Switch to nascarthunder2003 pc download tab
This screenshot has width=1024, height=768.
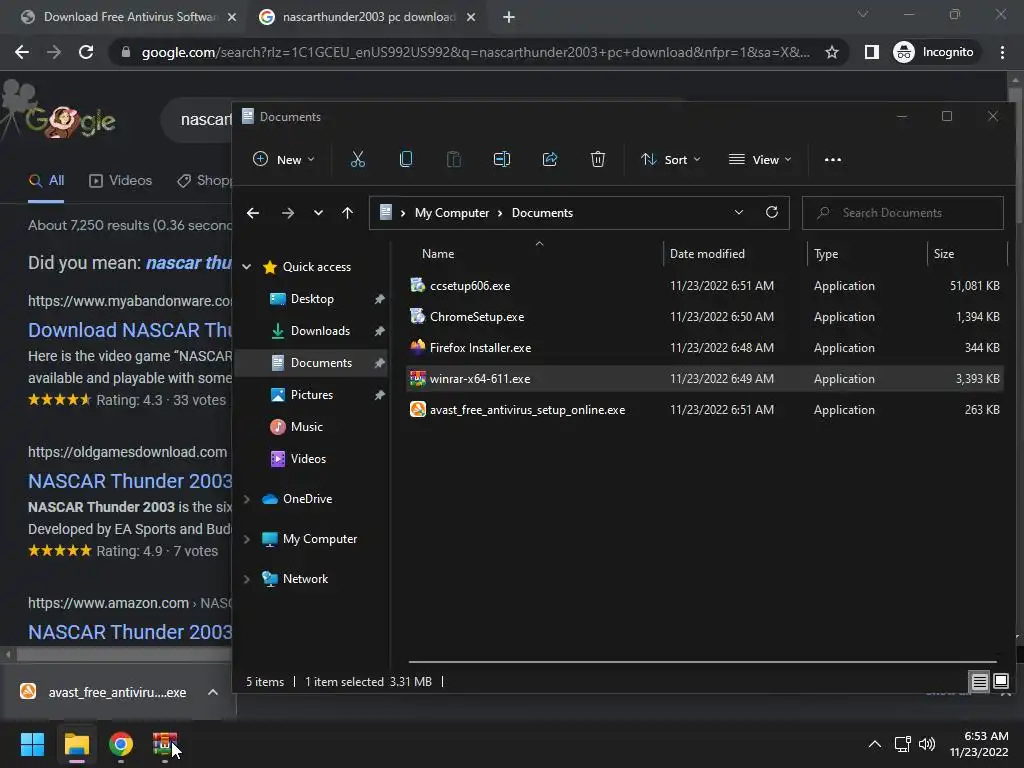click(x=368, y=17)
